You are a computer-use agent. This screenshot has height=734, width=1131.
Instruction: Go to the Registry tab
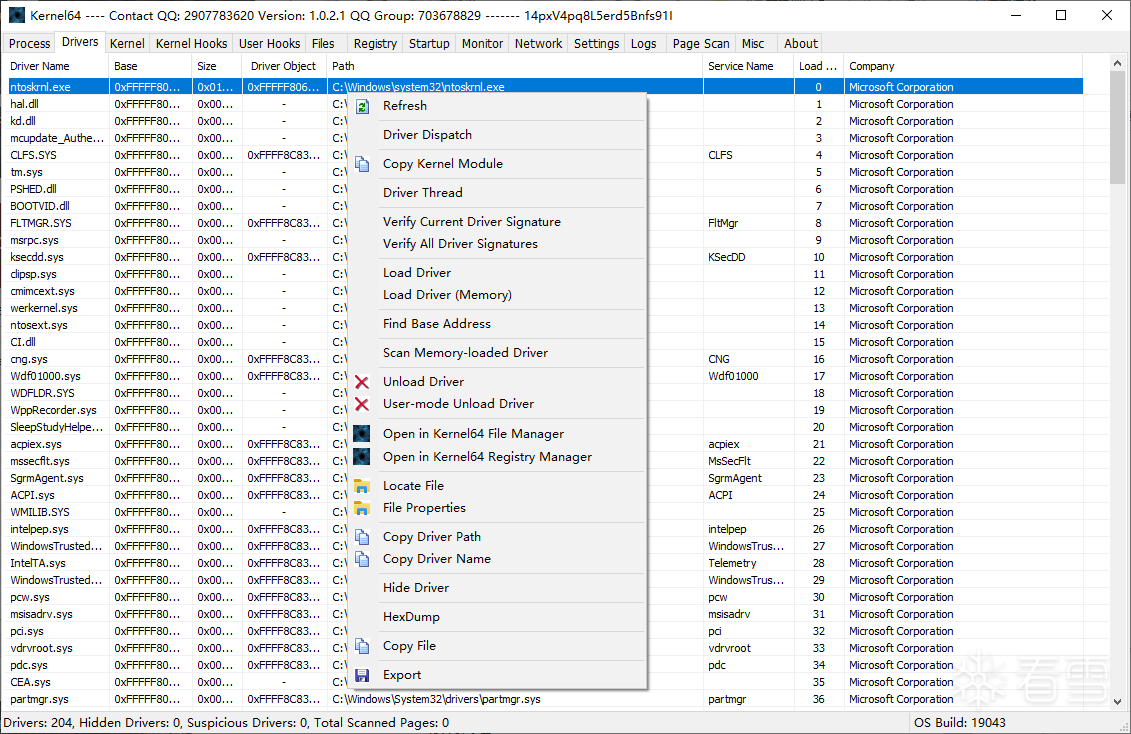[x=375, y=44]
